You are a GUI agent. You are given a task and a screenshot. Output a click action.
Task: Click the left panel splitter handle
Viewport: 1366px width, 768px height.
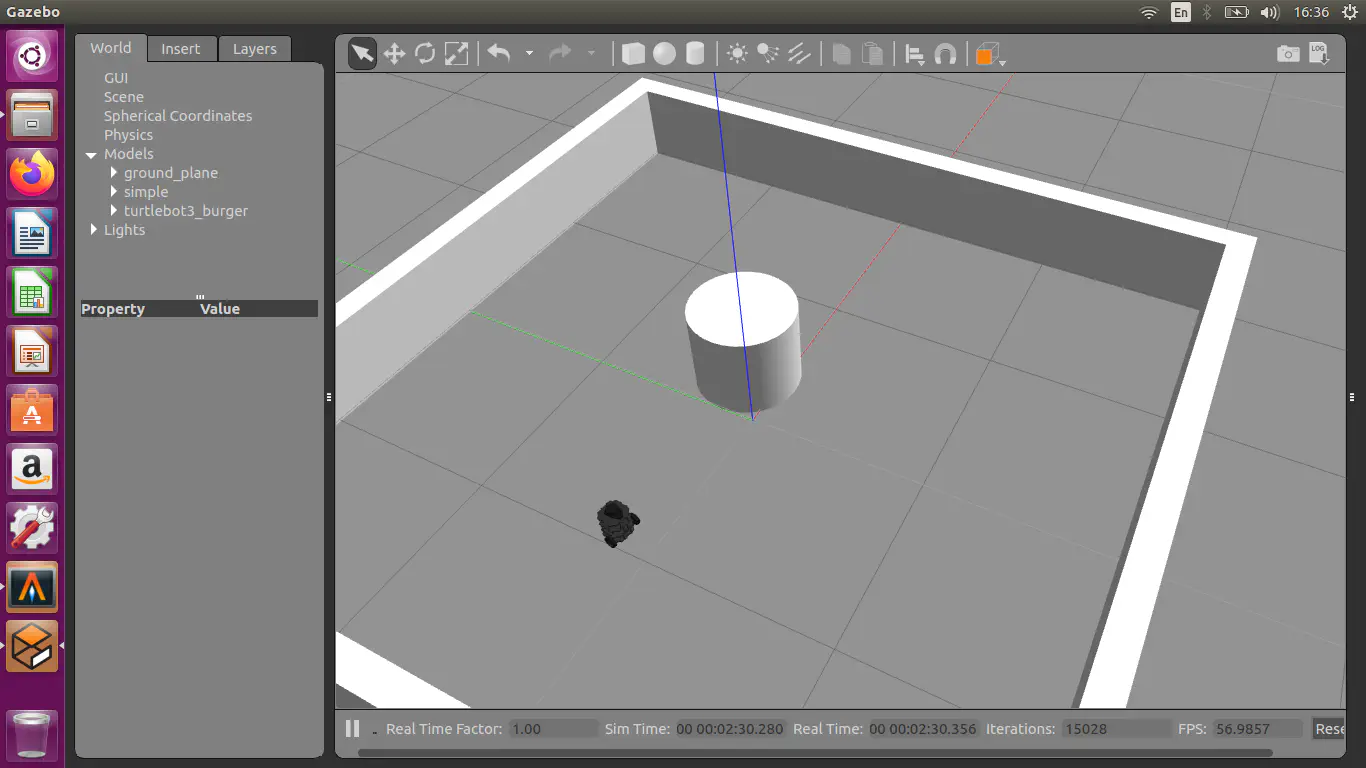(x=329, y=397)
